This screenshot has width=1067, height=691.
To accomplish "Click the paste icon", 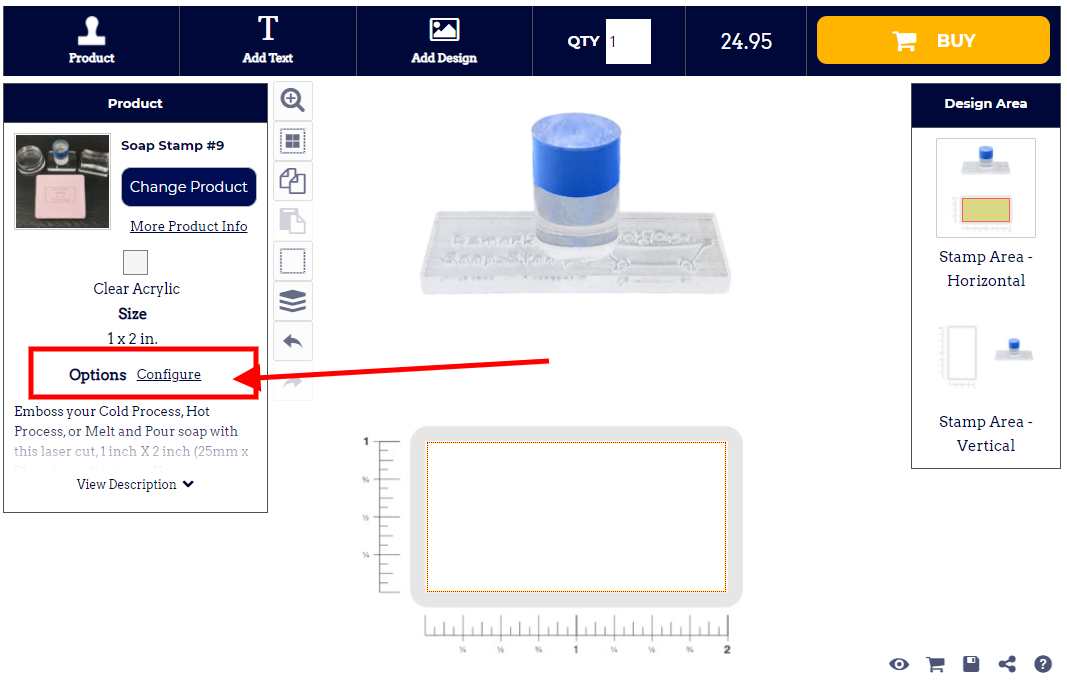I will coord(293,221).
